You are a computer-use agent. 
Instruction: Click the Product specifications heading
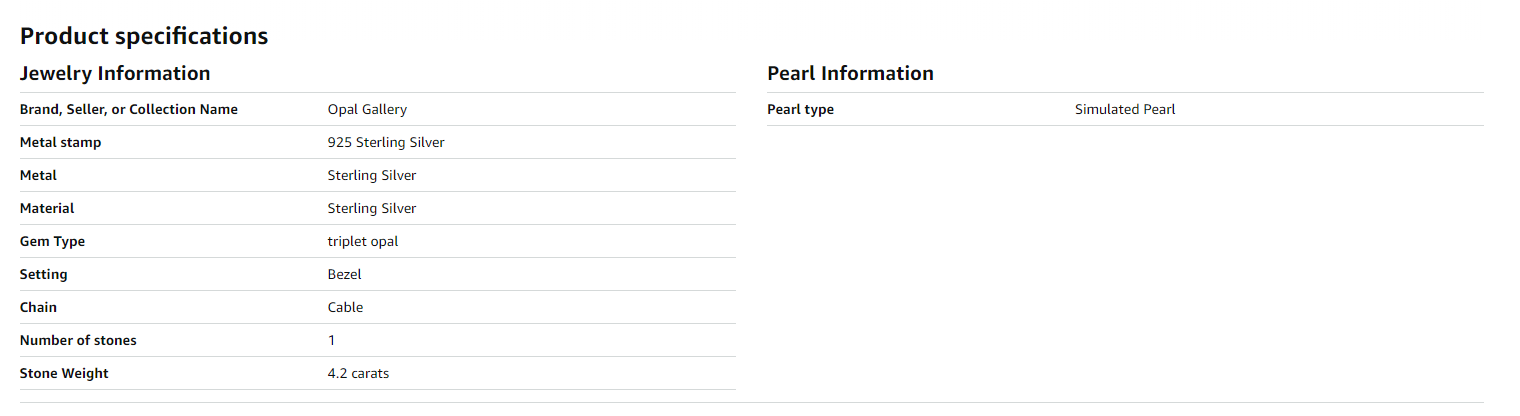point(144,37)
